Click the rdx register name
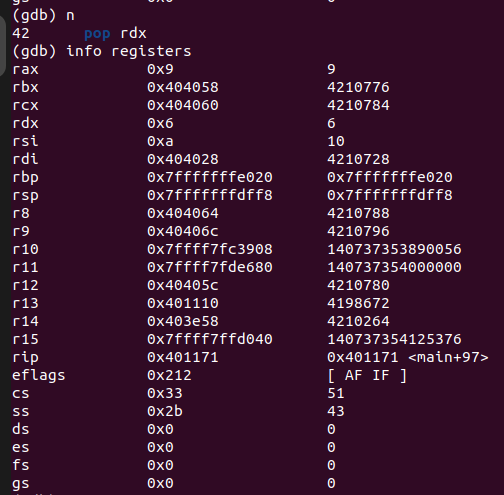The height and width of the screenshot is (495, 504). pyautogui.click(x=25, y=123)
